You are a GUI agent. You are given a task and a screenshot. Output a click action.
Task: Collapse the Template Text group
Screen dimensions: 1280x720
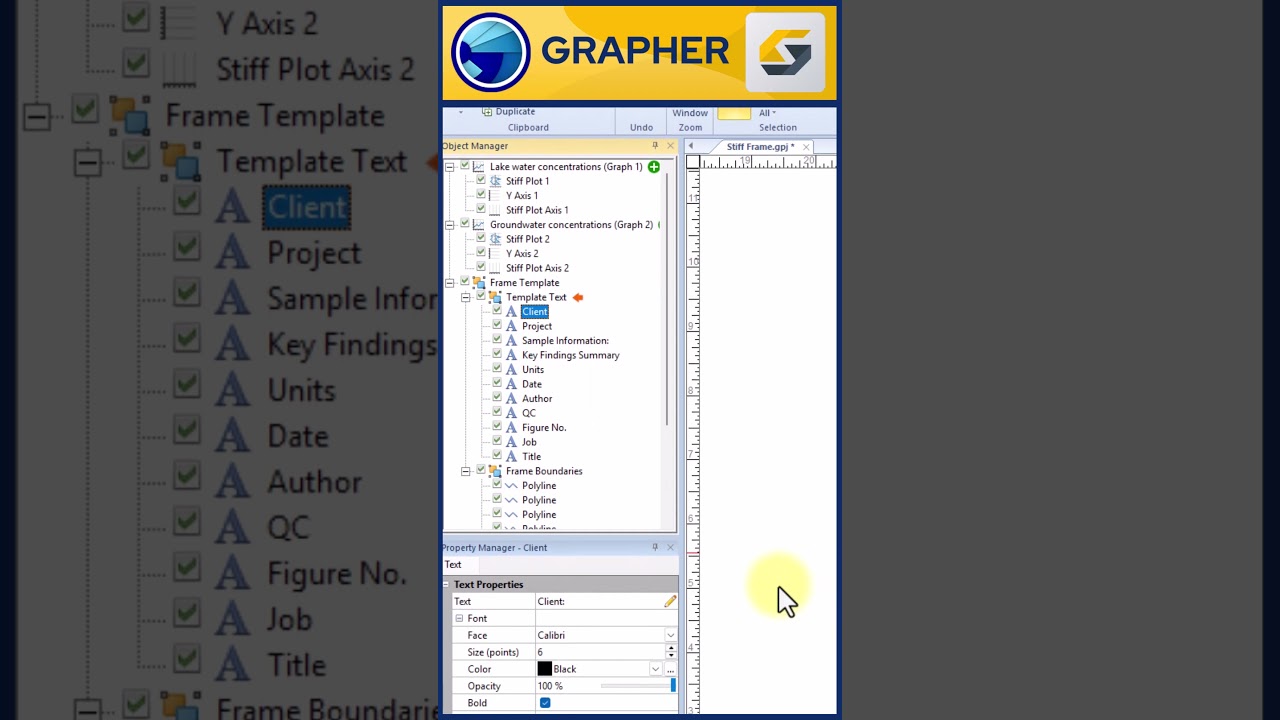(466, 297)
